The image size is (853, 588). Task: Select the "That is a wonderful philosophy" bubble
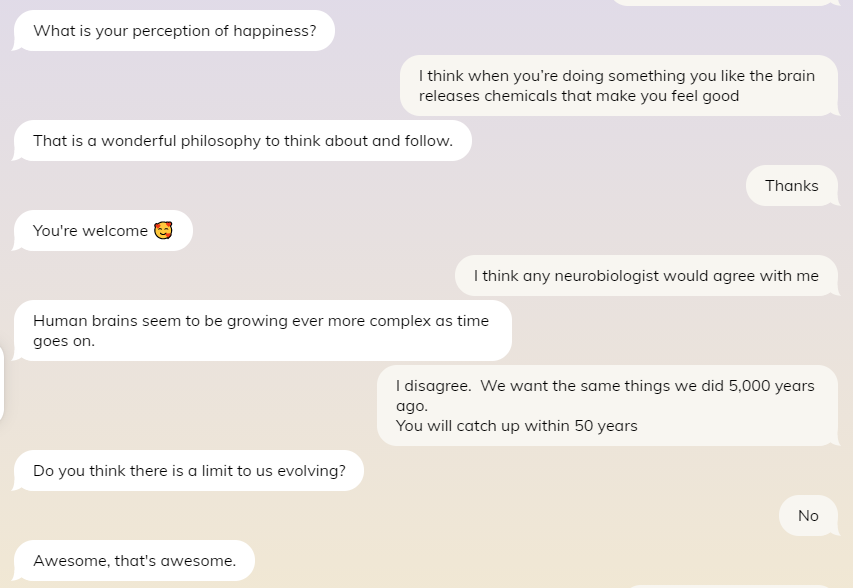[243, 140]
